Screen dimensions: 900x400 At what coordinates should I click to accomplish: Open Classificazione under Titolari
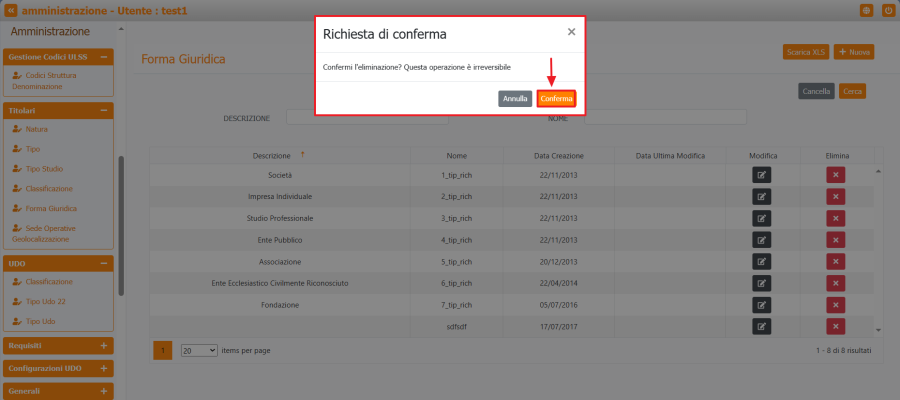click(42, 188)
